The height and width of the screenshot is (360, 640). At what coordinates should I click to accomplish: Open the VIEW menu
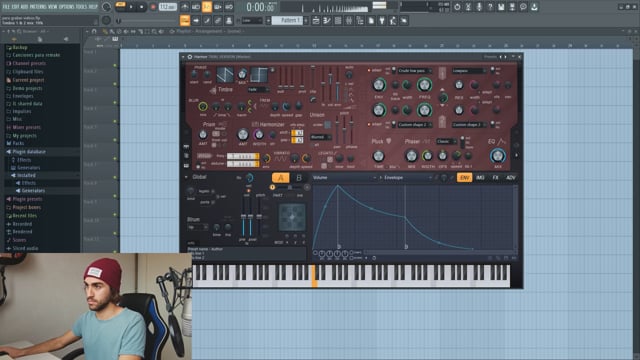(53, 7)
